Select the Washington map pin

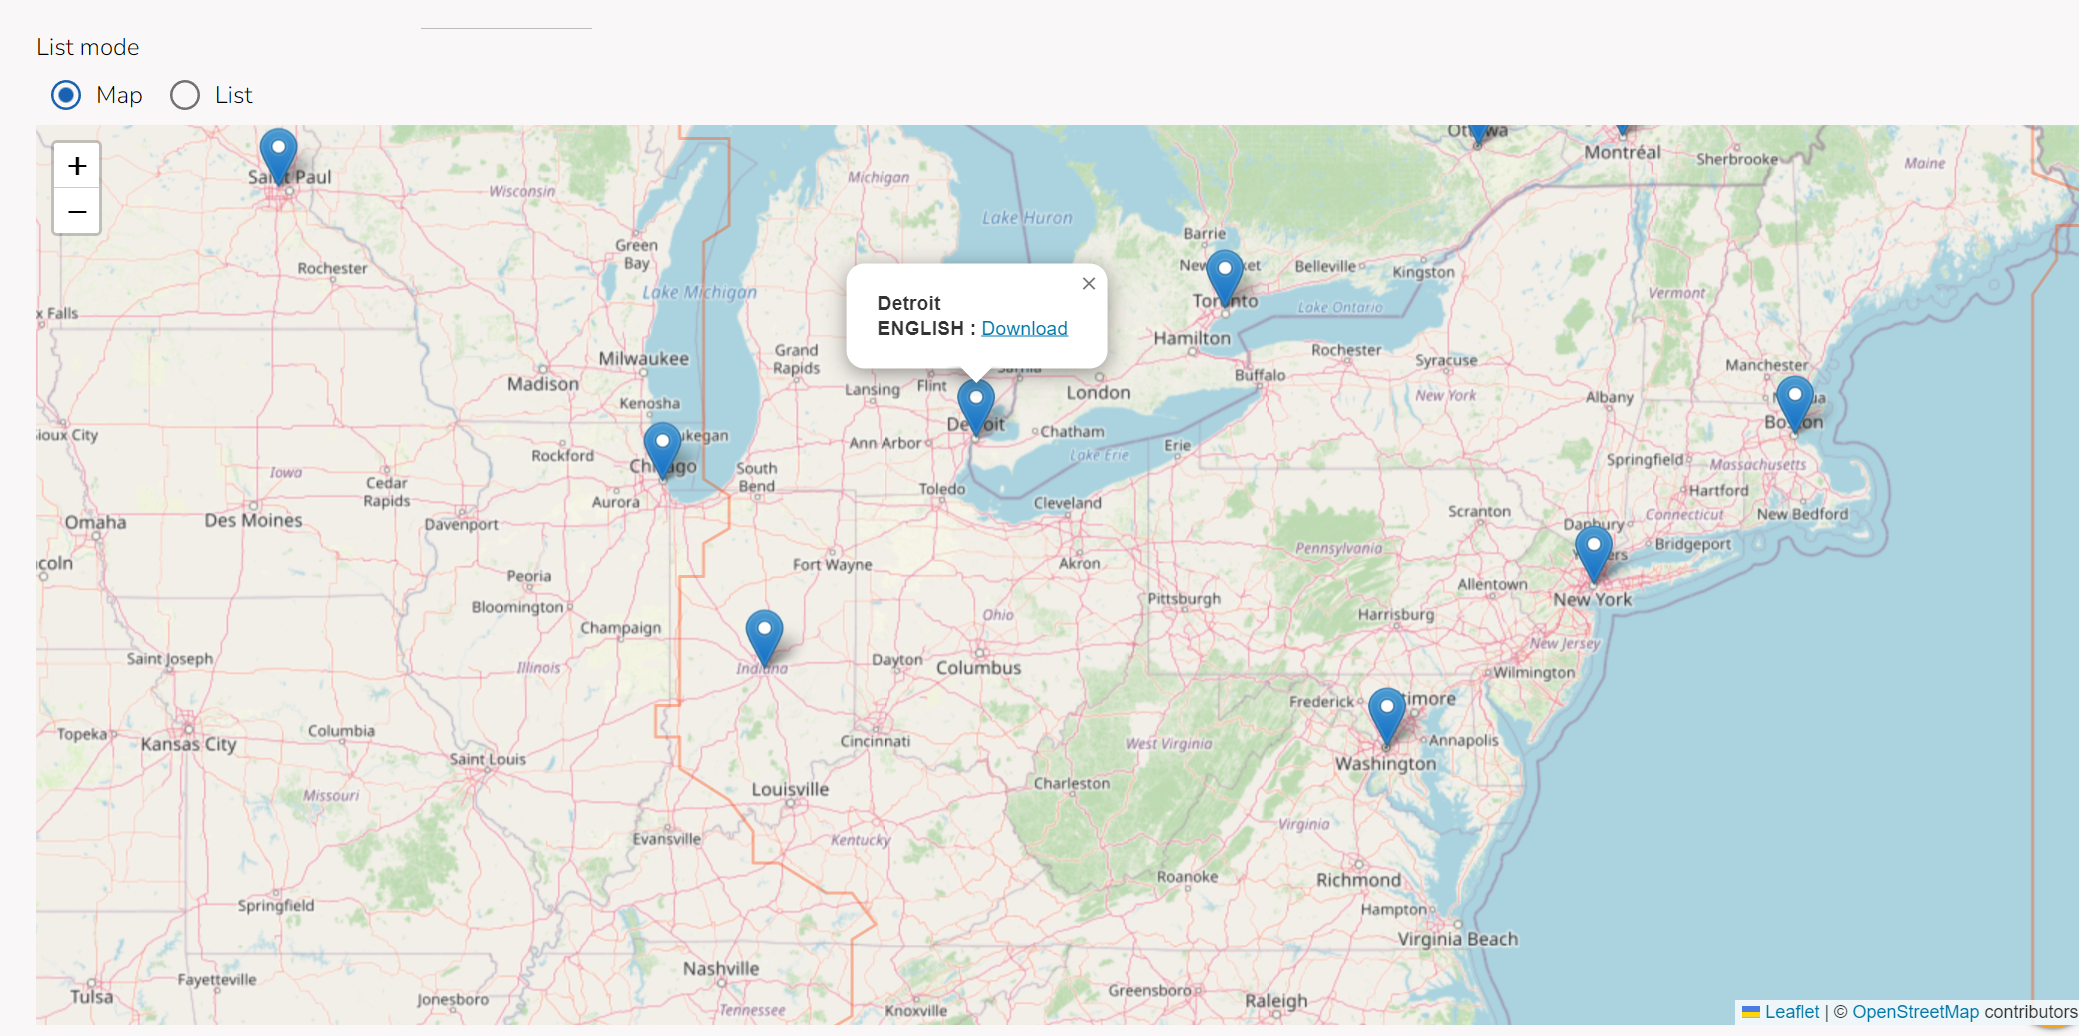coord(1386,713)
